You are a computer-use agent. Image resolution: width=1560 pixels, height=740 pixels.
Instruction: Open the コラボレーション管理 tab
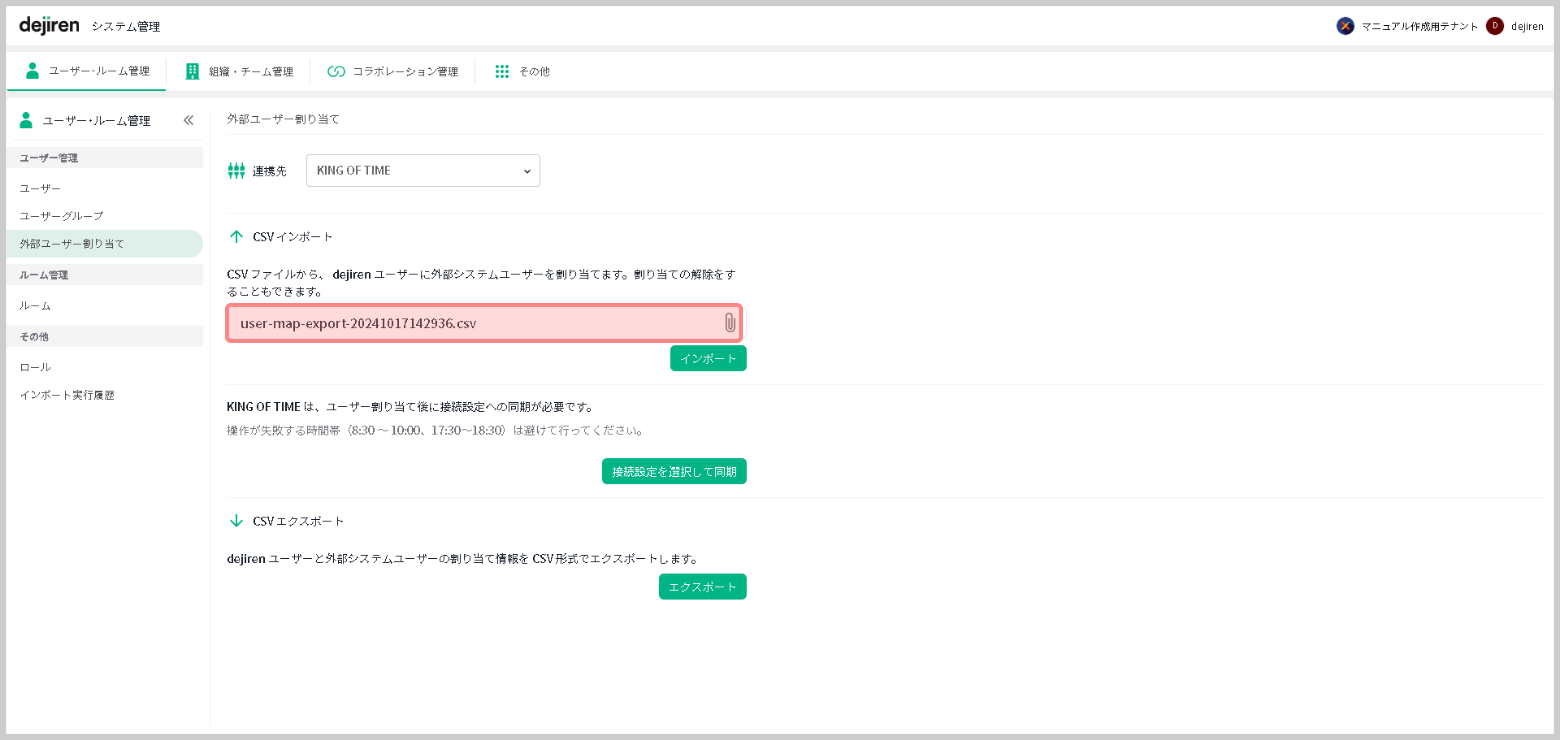(x=393, y=71)
